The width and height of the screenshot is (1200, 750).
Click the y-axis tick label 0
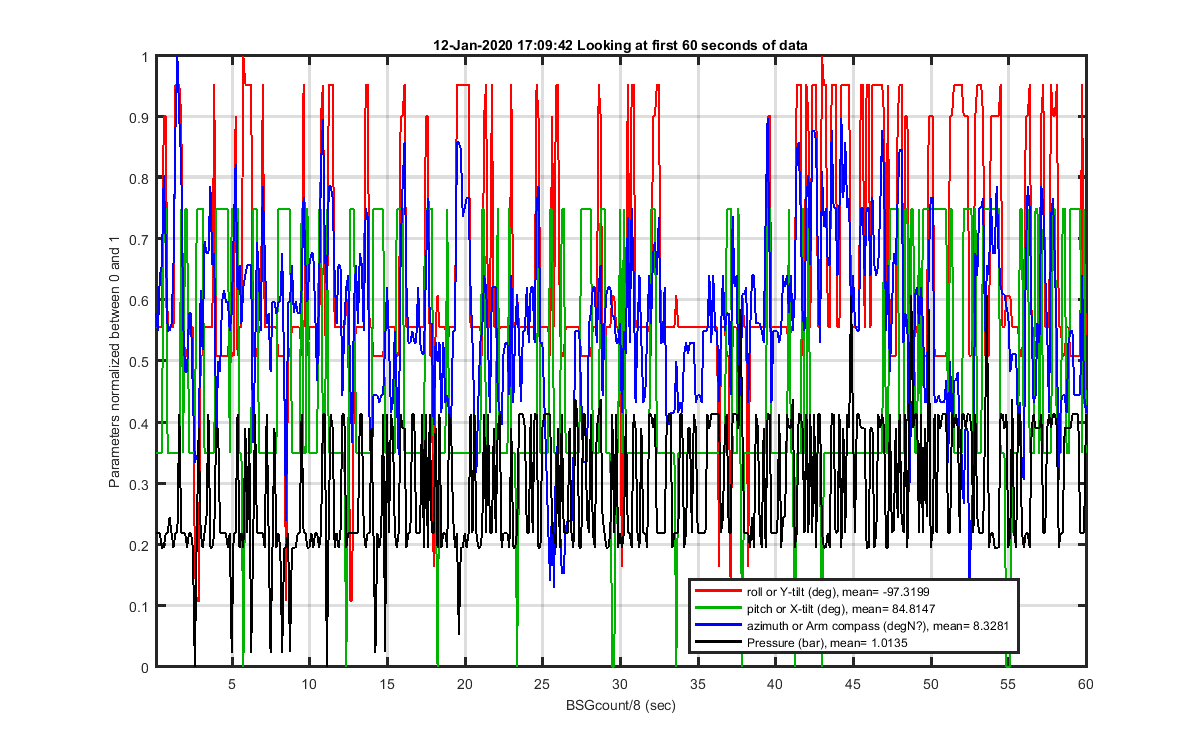pos(145,668)
